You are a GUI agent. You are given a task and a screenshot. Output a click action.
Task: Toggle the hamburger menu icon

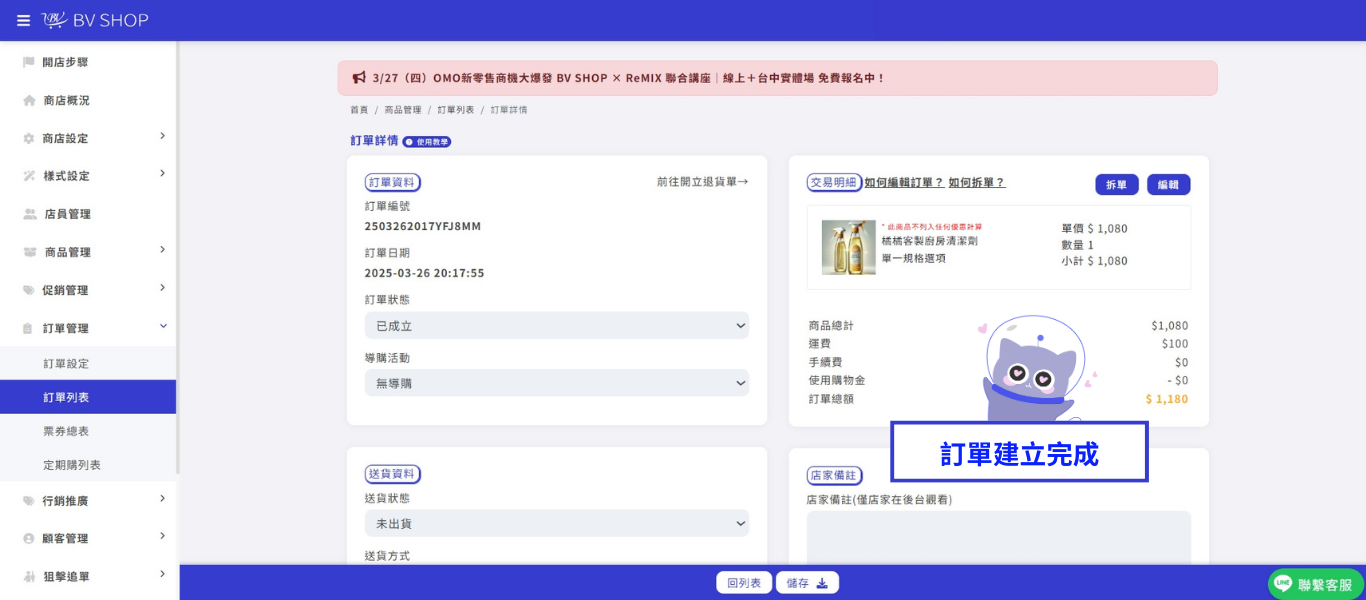pyautogui.click(x=23, y=20)
